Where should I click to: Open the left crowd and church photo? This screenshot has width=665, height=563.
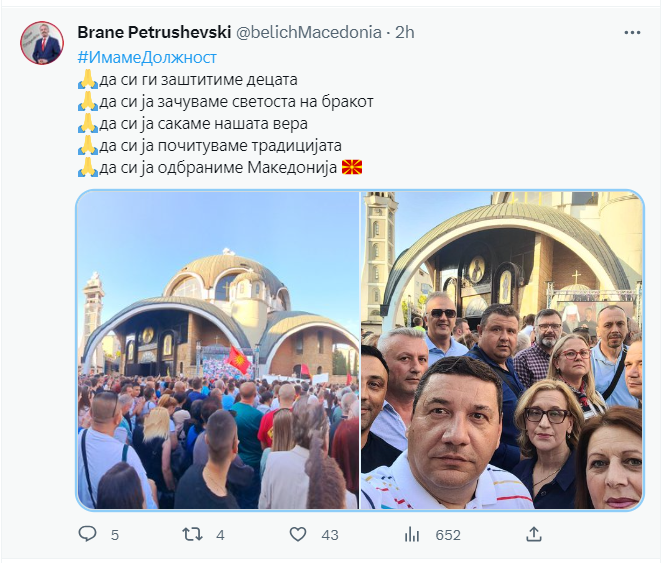click(218, 350)
